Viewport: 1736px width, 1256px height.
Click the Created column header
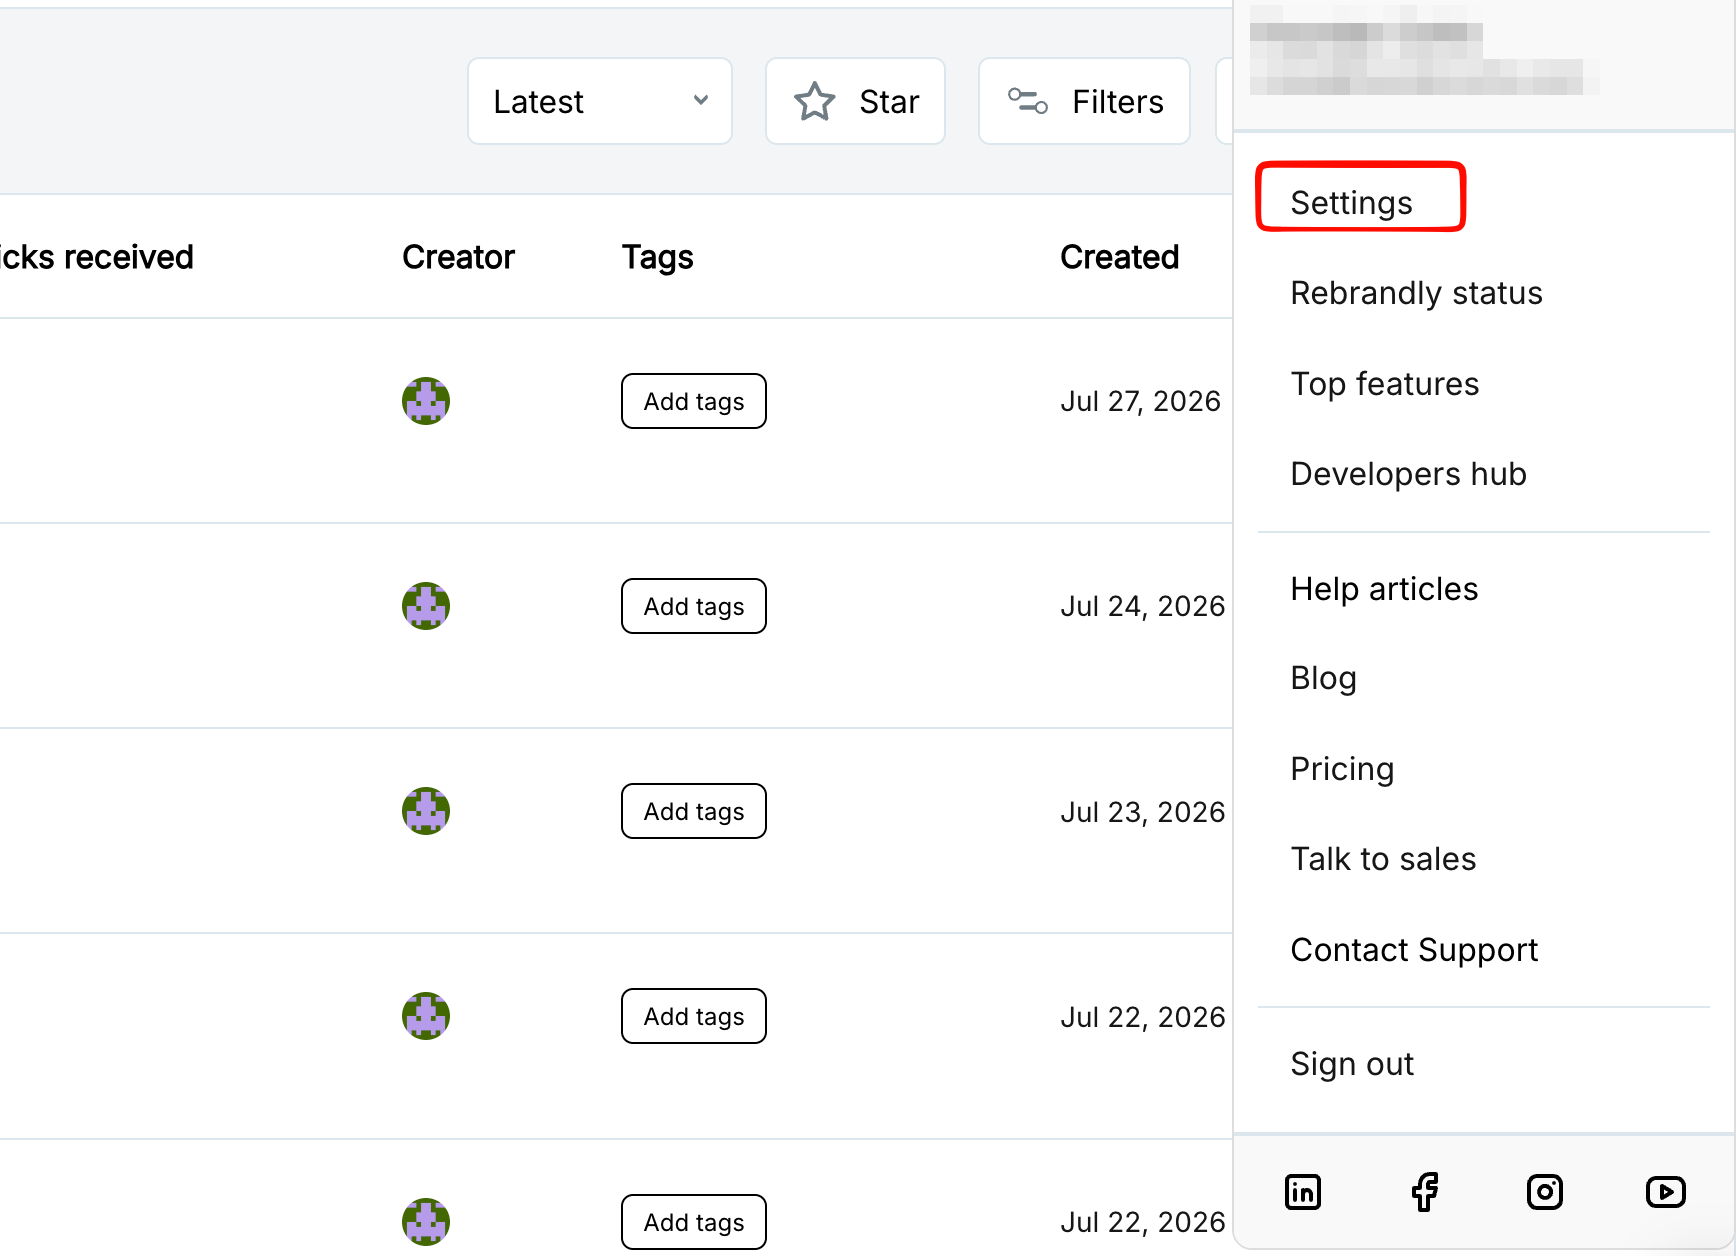click(1120, 257)
